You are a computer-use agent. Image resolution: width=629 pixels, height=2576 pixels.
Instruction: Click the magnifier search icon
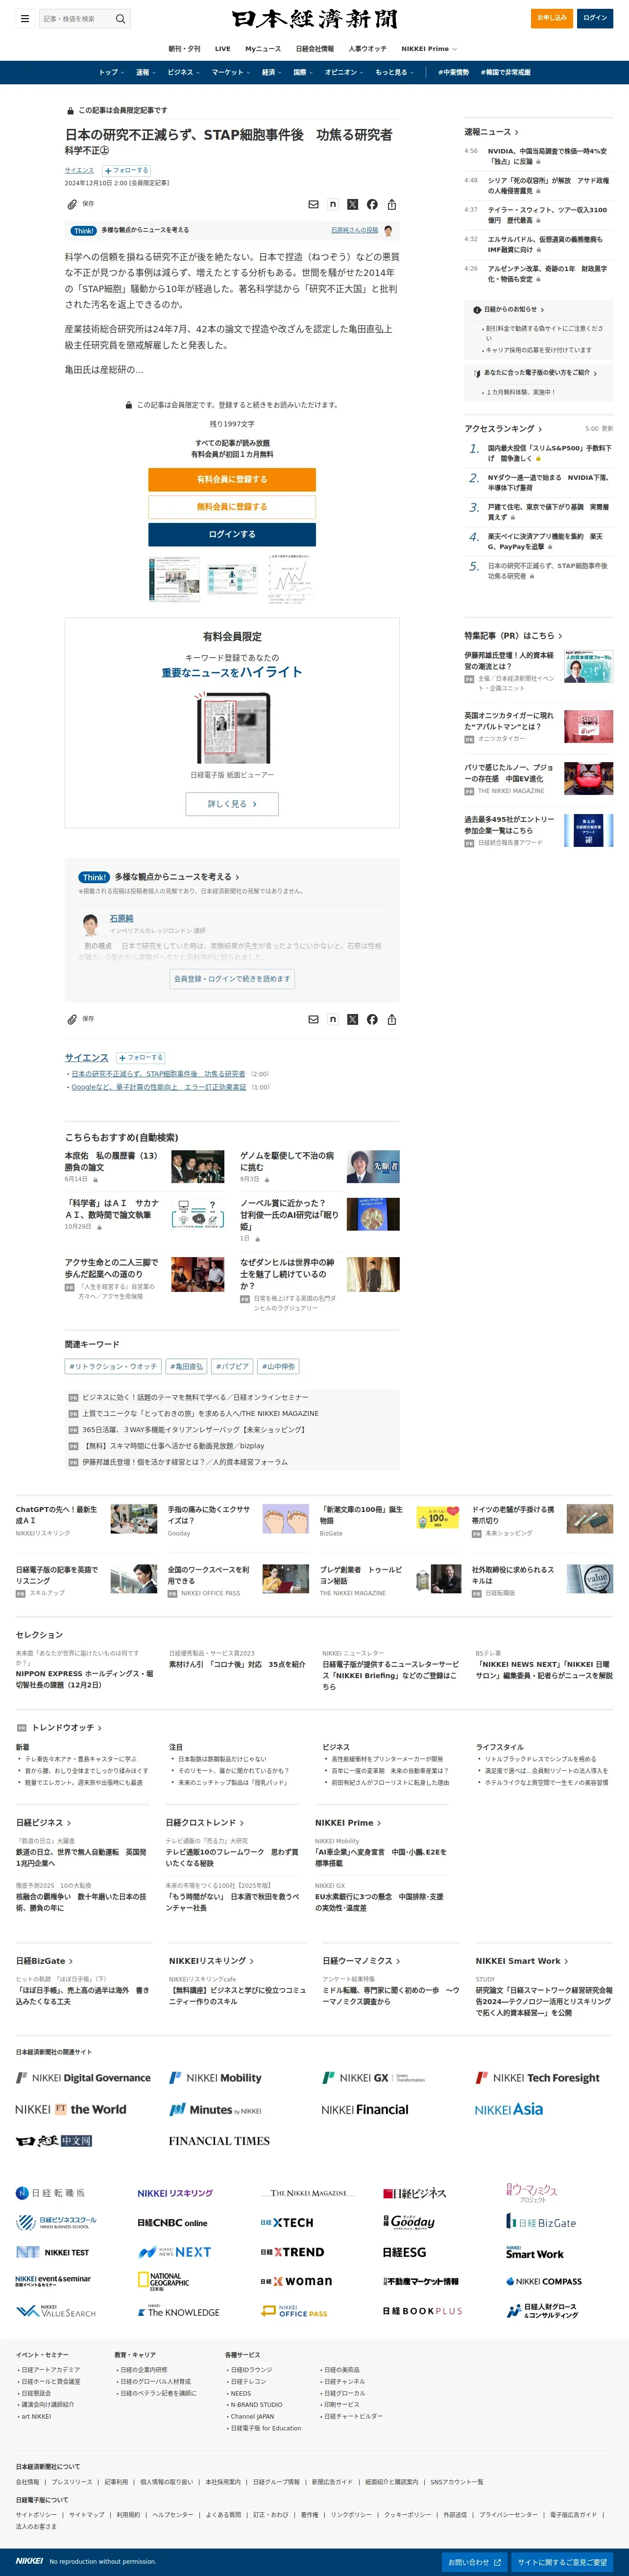pyautogui.click(x=120, y=18)
